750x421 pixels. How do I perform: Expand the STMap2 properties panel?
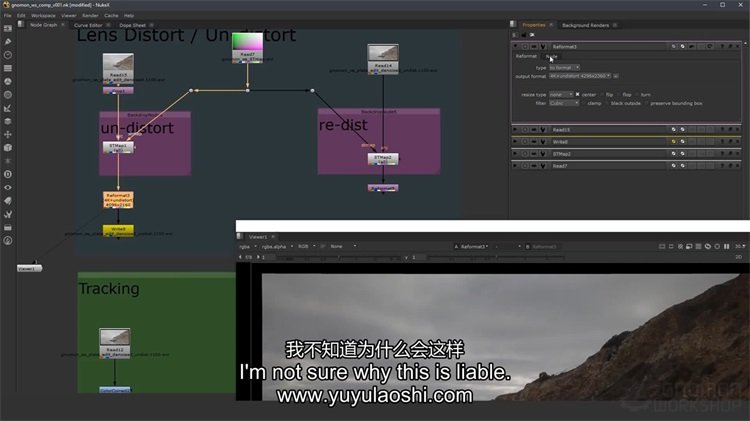pos(516,154)
